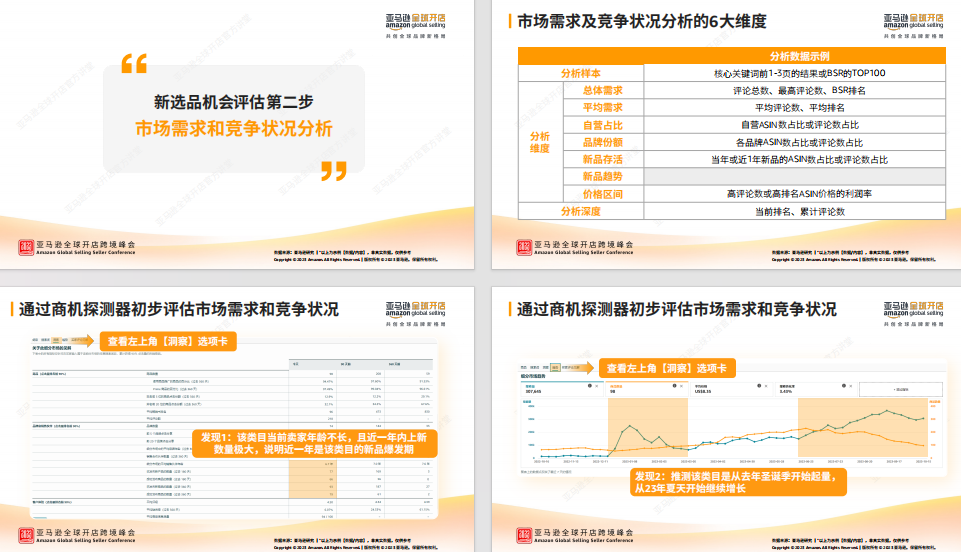Click the 总体需求 cell
Viewport: 961px width, 552px height.
pyautogui.click(x=602, y=90)
